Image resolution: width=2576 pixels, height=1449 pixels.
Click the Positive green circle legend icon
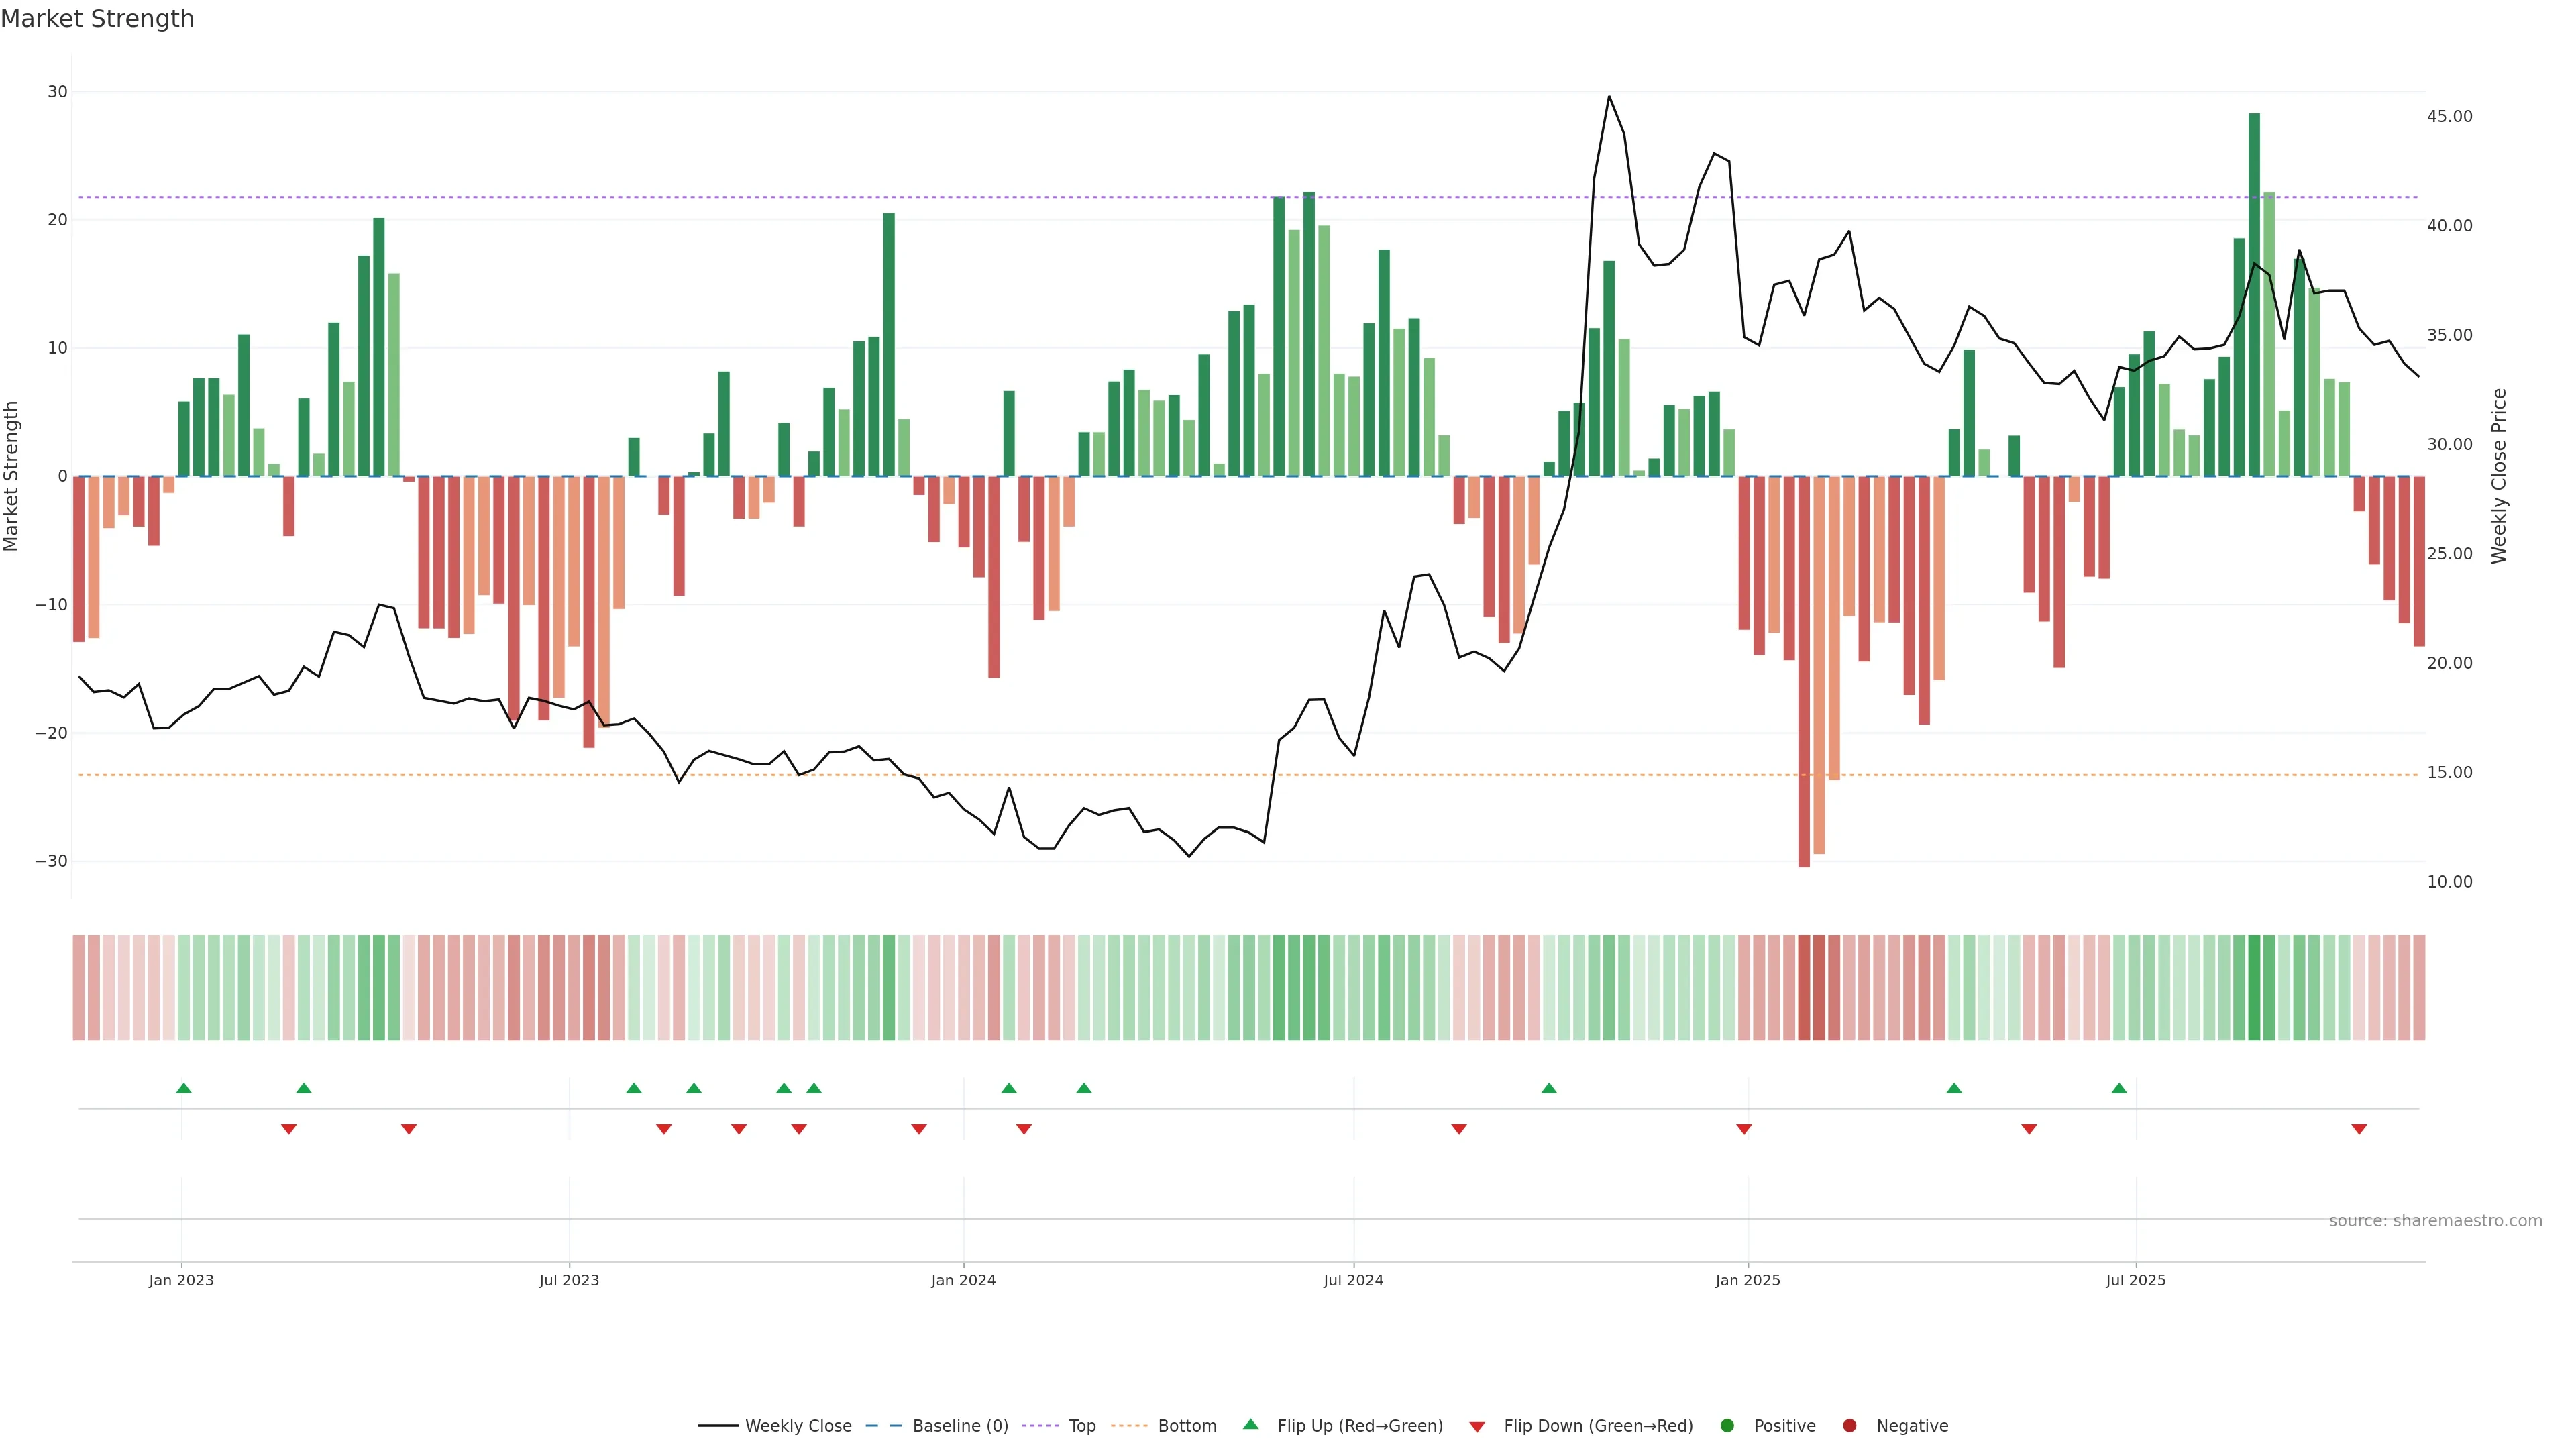click(x=1727, y=1426)
